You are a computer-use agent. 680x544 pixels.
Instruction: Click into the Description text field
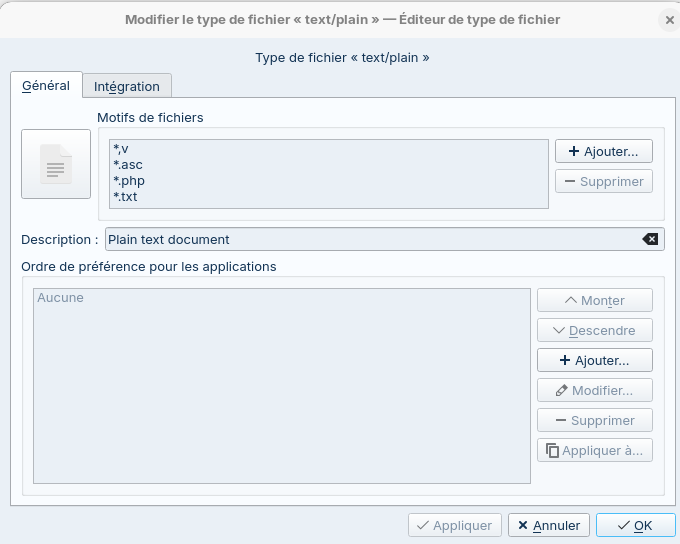370,239
